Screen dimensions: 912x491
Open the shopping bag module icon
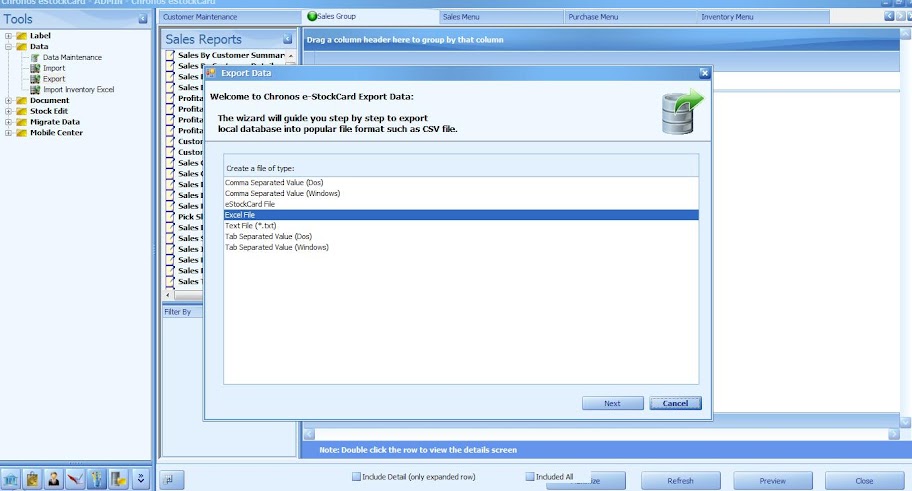[32, 479]
